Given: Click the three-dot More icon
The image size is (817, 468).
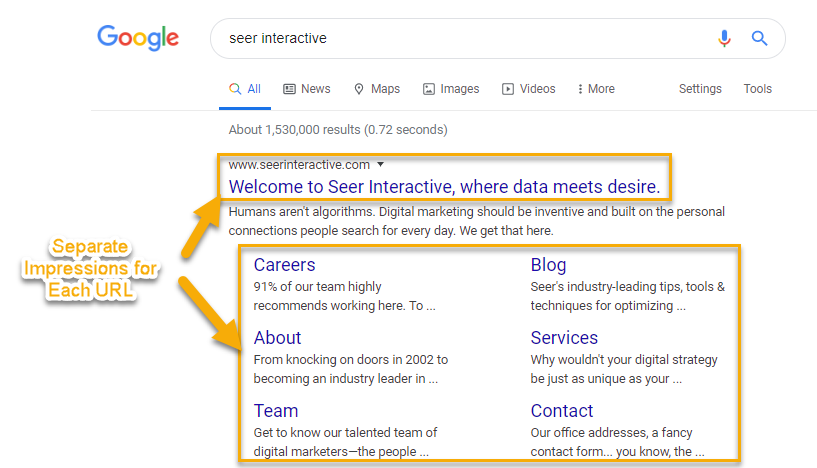Looking at the screenshot, I should [x=580, y=89].
